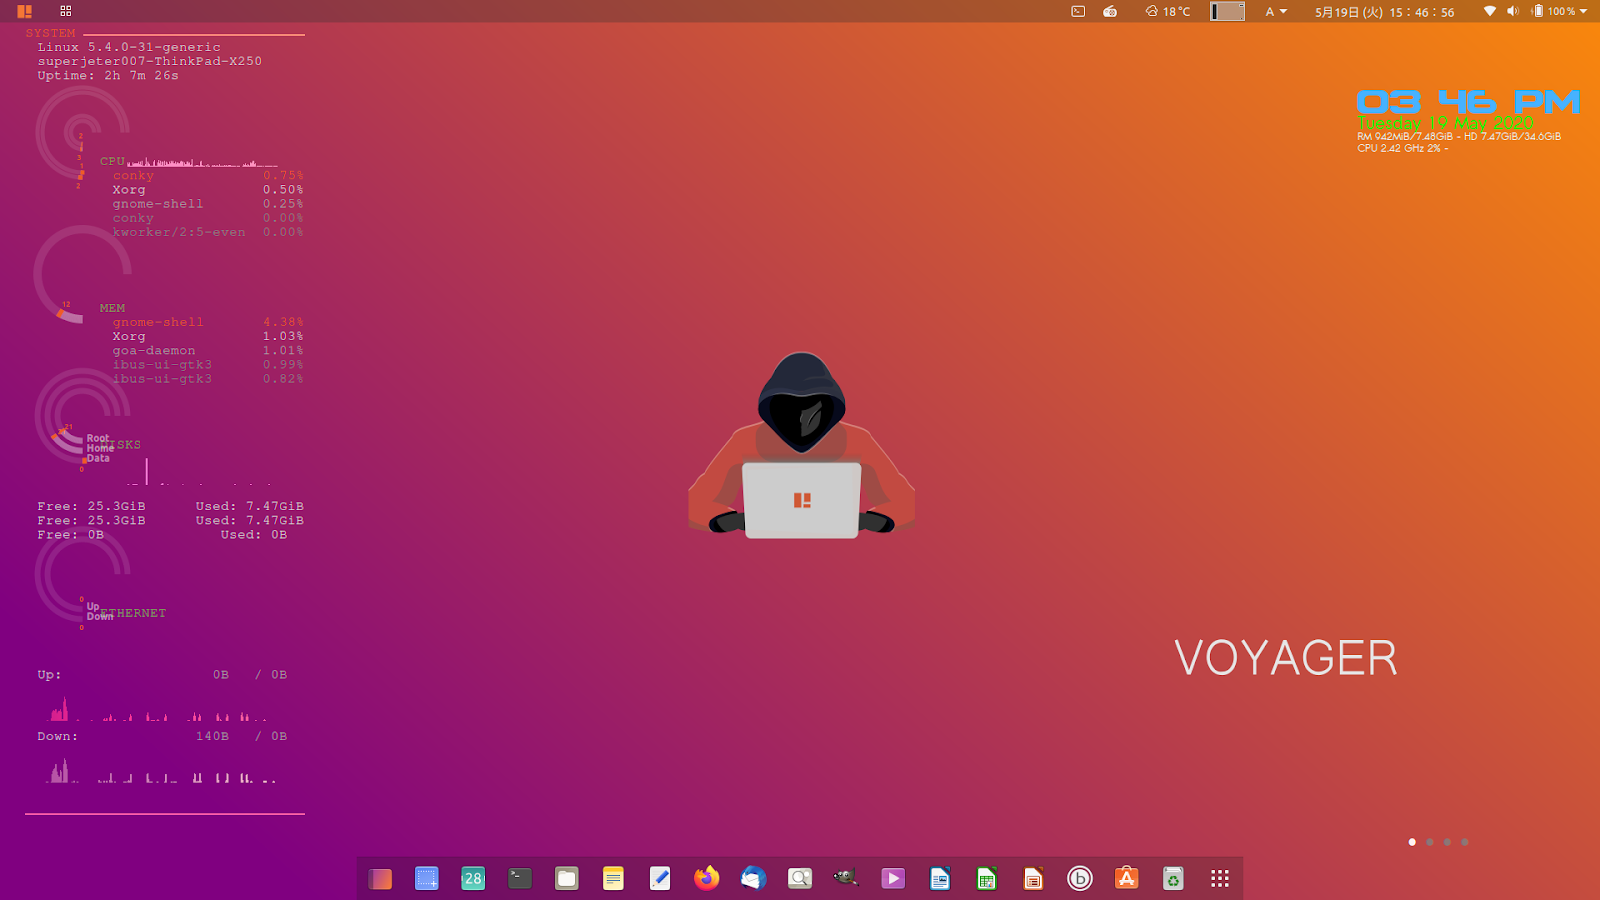
Task: Click the hooded hacker laptop image on desktop
Action: pyautogui.click(x=801, y=446)
